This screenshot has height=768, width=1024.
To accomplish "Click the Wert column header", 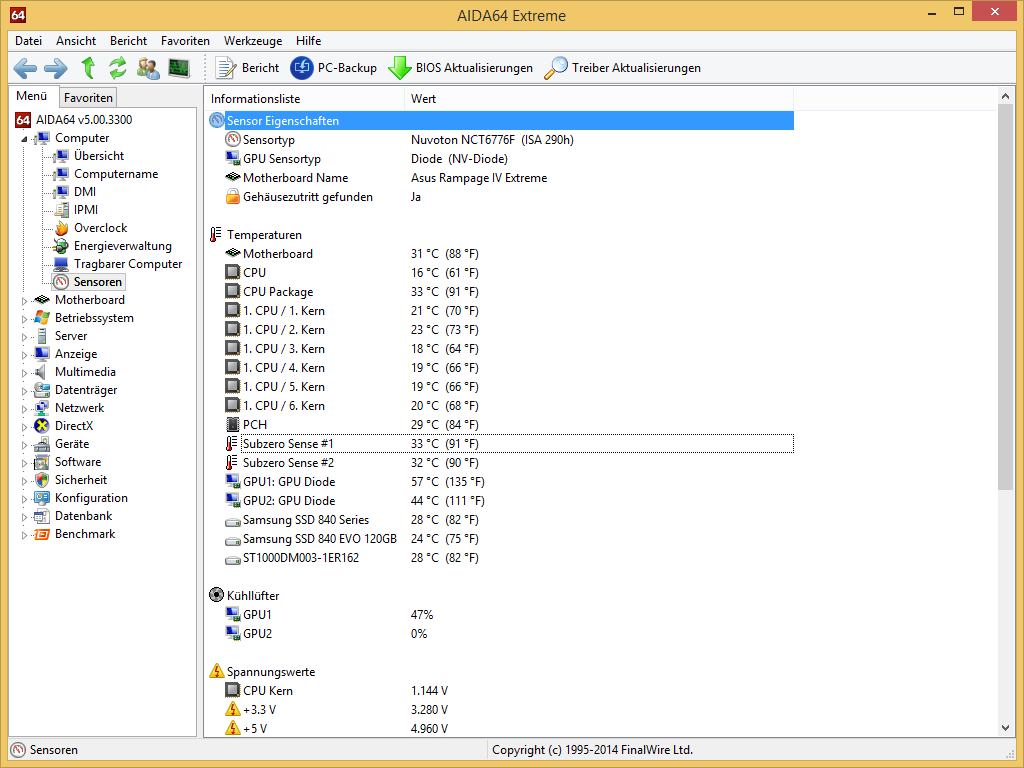I will 599,99.
